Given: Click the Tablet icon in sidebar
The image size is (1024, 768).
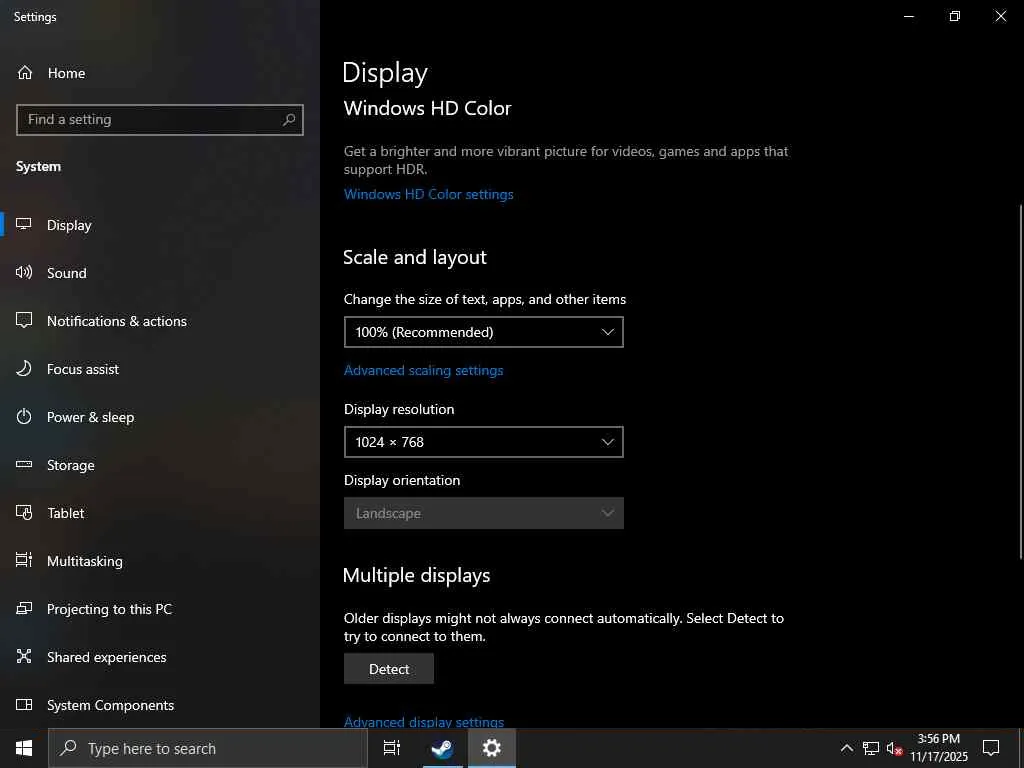Looking at the screenshot, I should pyautogui.click(x=24, y=513).
